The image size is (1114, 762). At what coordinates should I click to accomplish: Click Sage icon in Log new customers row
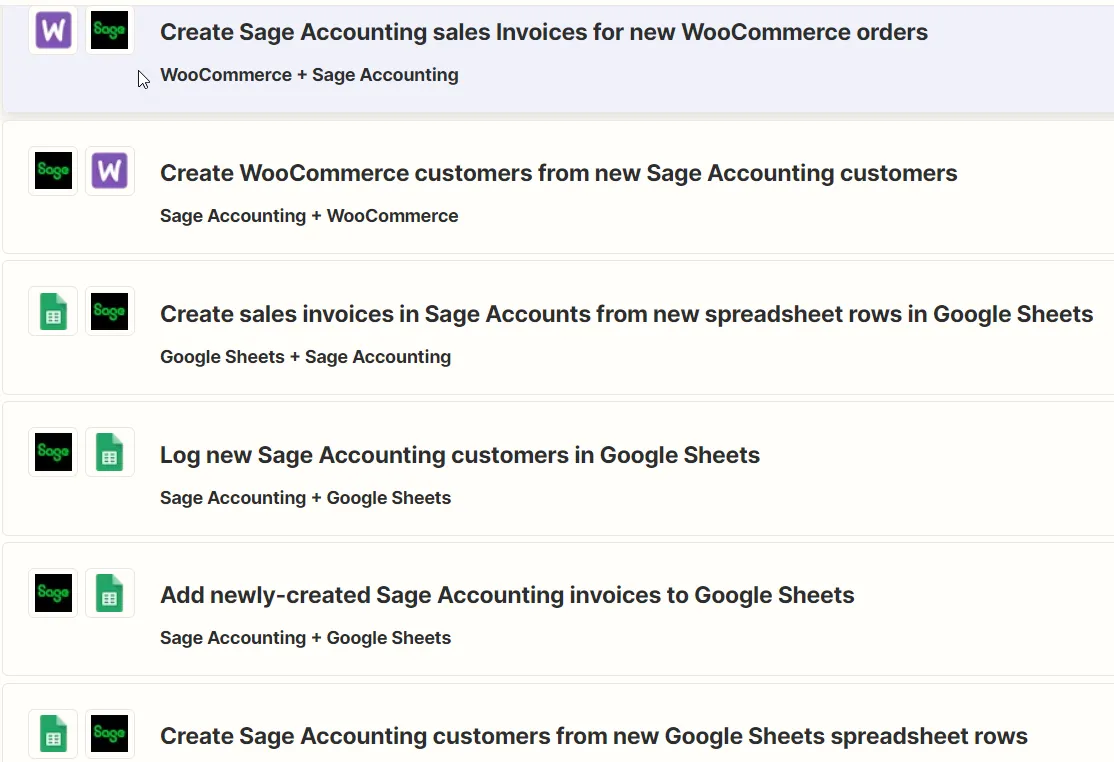point(53,452)
